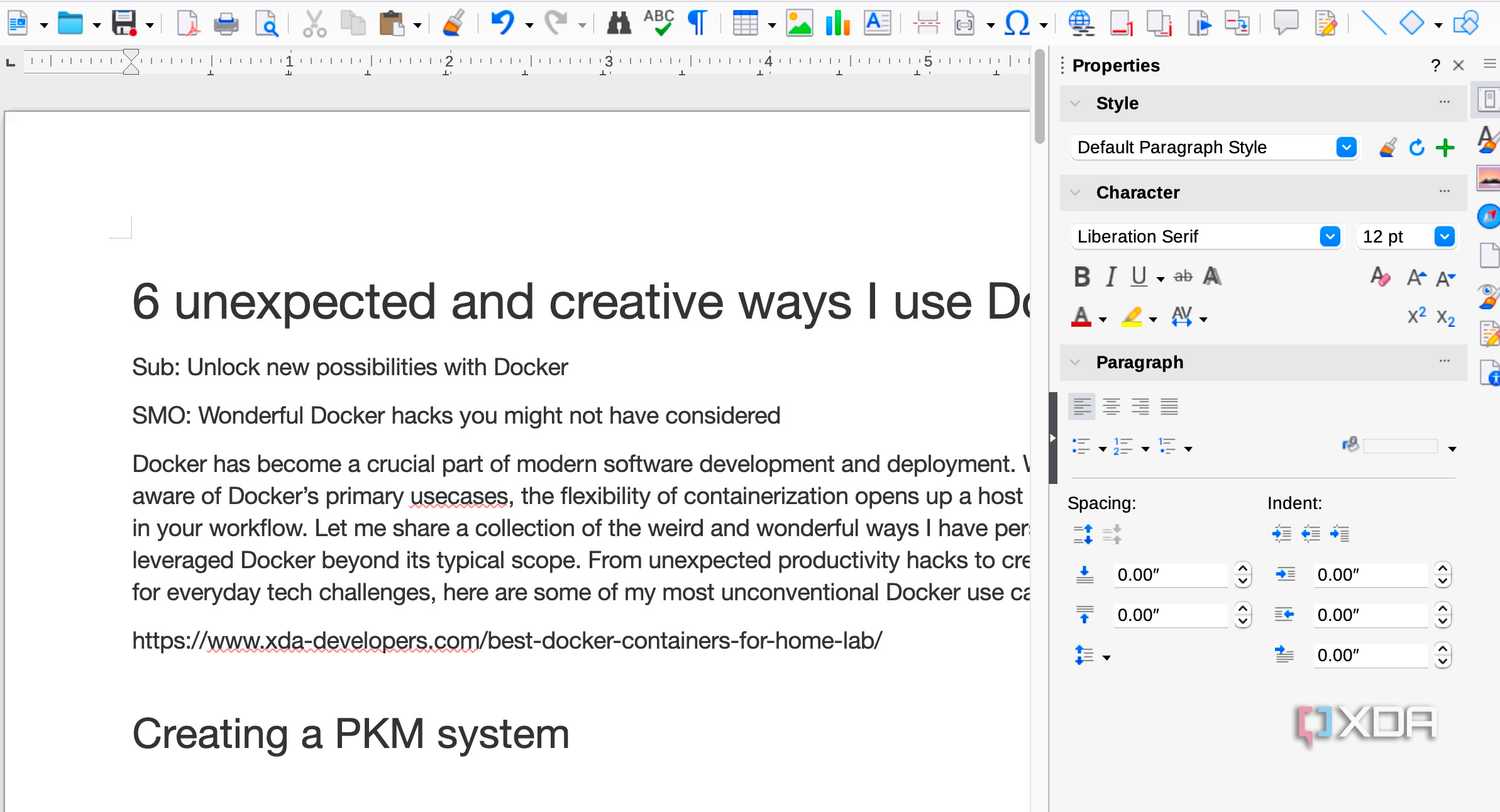Insert a table from the toolbar
This screenshot has width=1500, height=812.
point(745,22)
